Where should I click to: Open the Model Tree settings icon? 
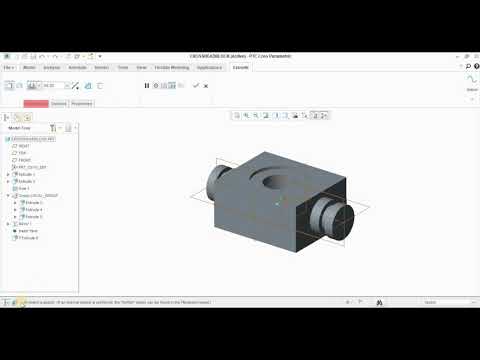pyautogui.click(x=53, y=128)
